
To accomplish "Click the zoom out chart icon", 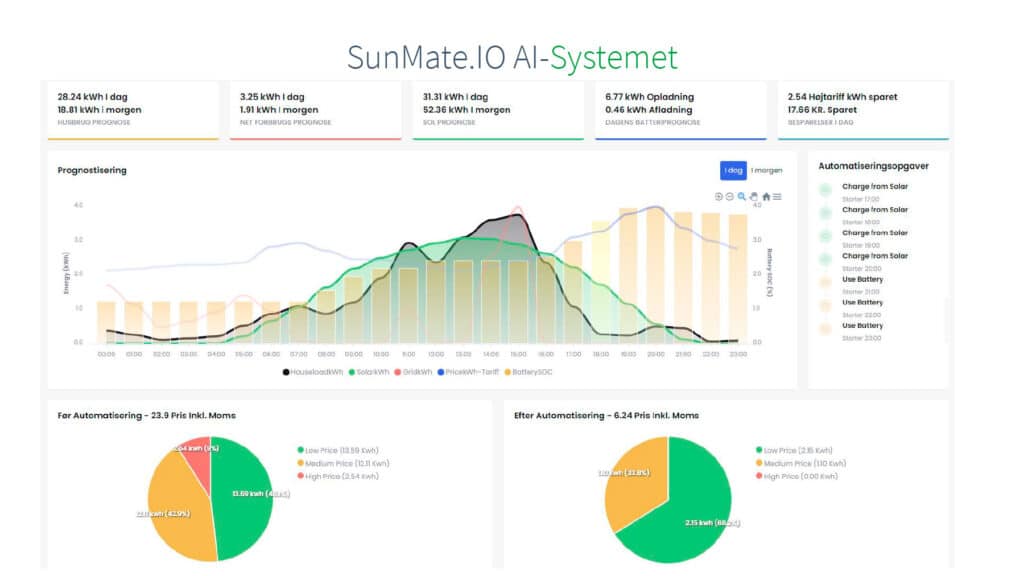I will [729, 196].
